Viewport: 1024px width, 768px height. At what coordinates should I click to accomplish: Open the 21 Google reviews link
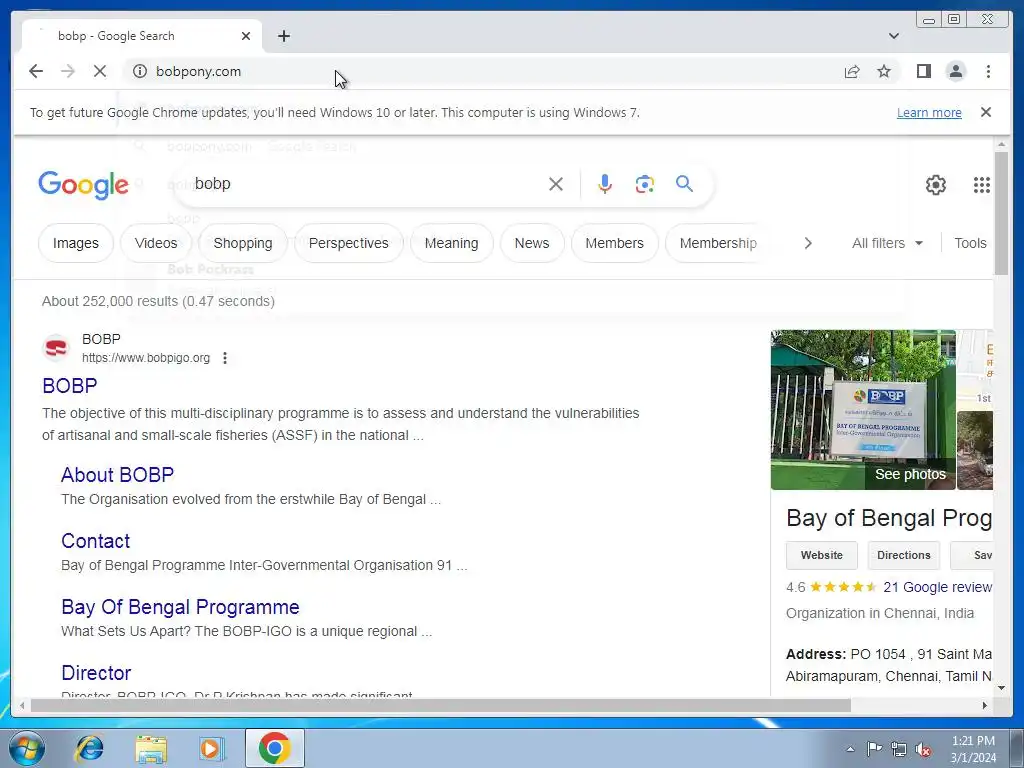937,587
